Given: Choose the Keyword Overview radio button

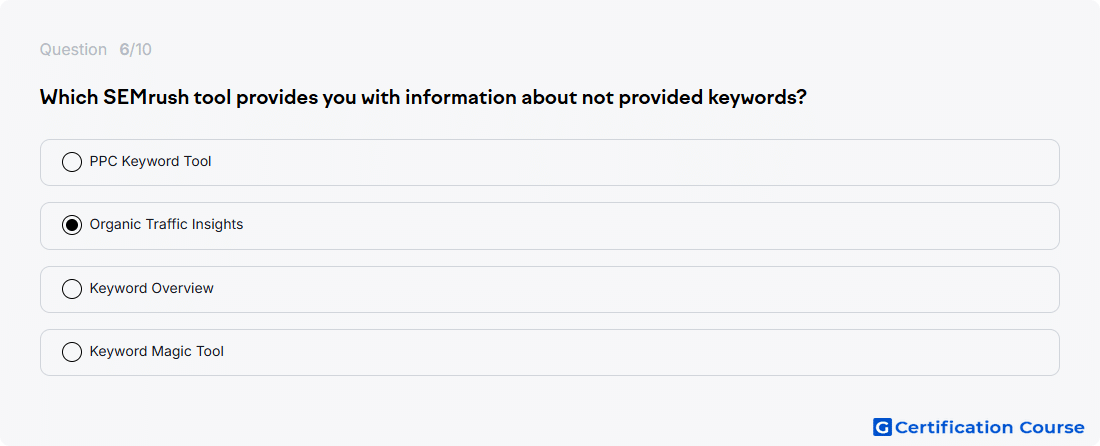Looking at the screenshot, I should 72,289.
